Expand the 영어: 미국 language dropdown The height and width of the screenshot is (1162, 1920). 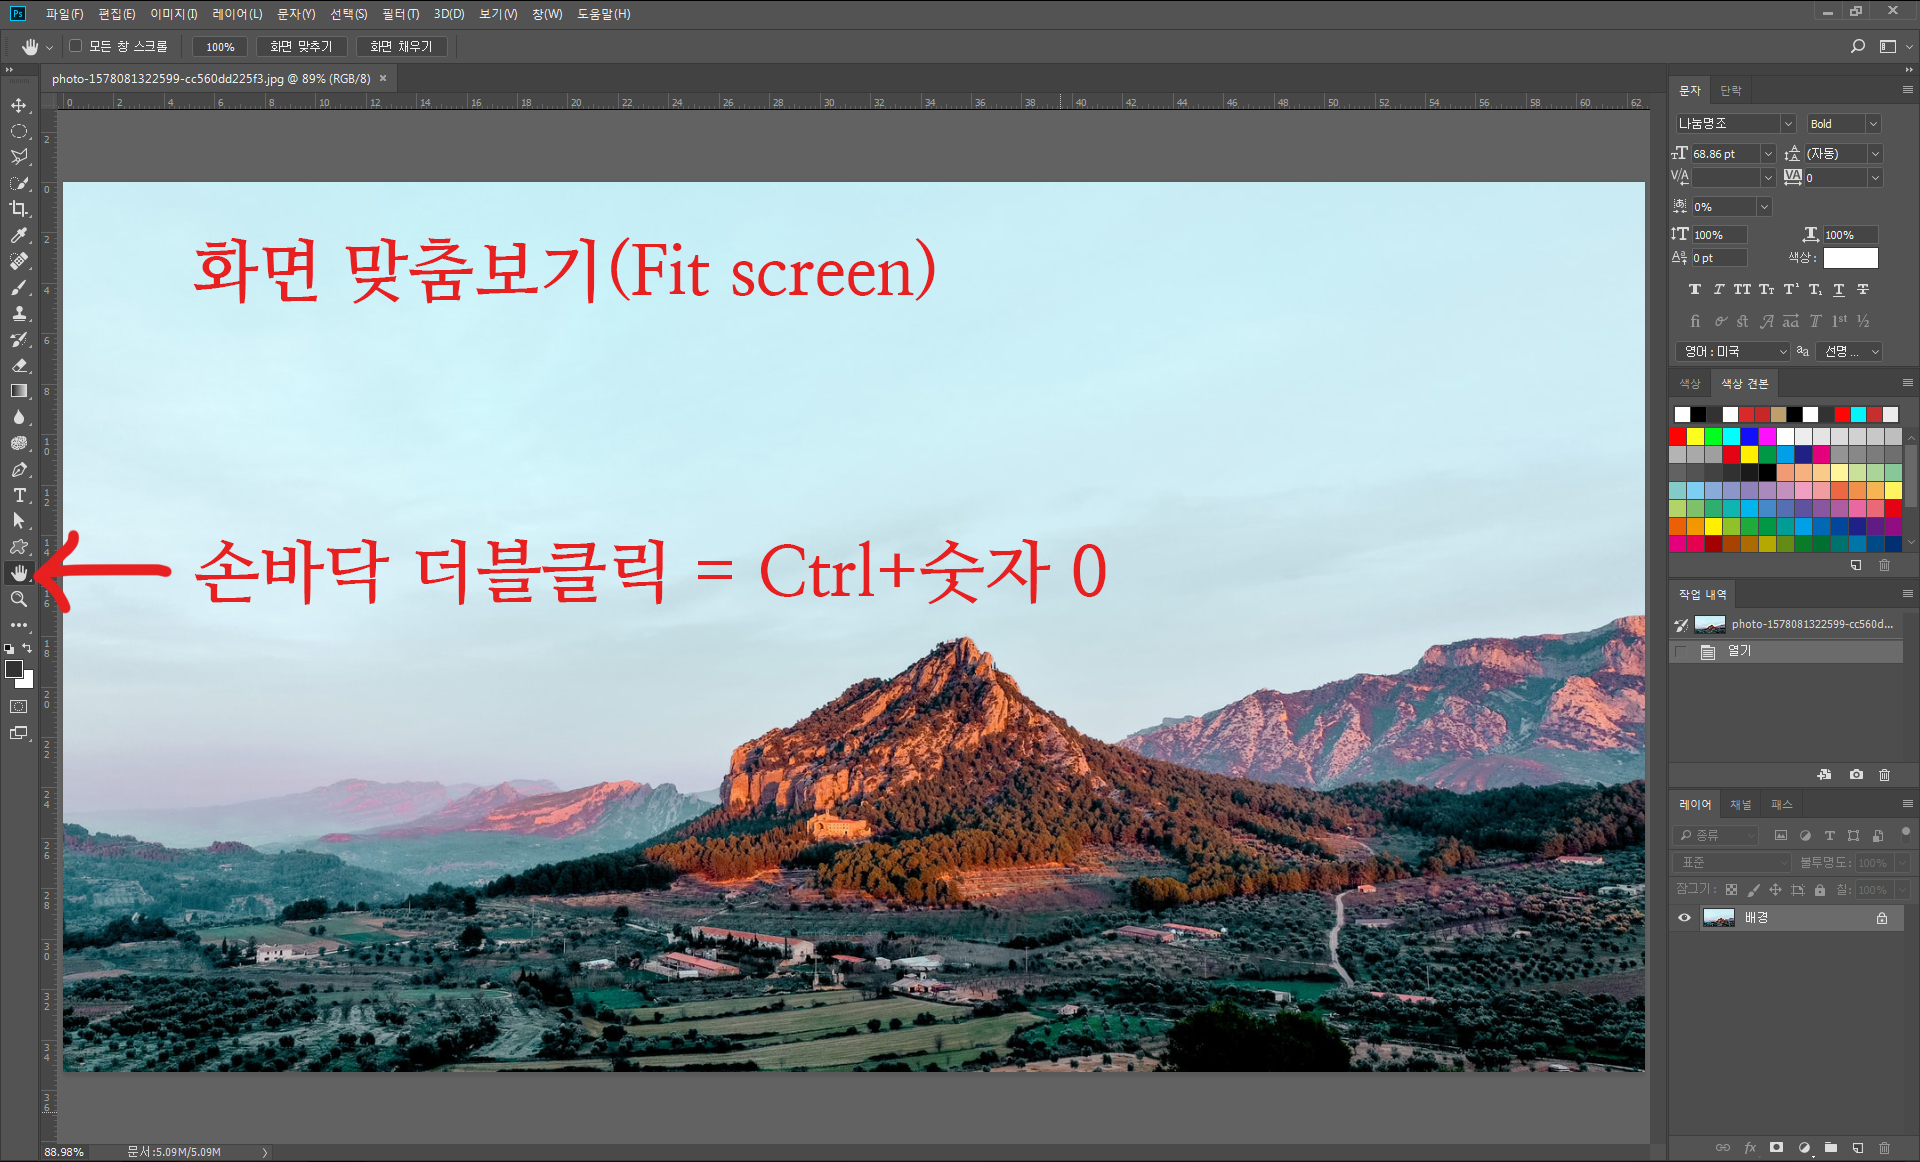1782,352
